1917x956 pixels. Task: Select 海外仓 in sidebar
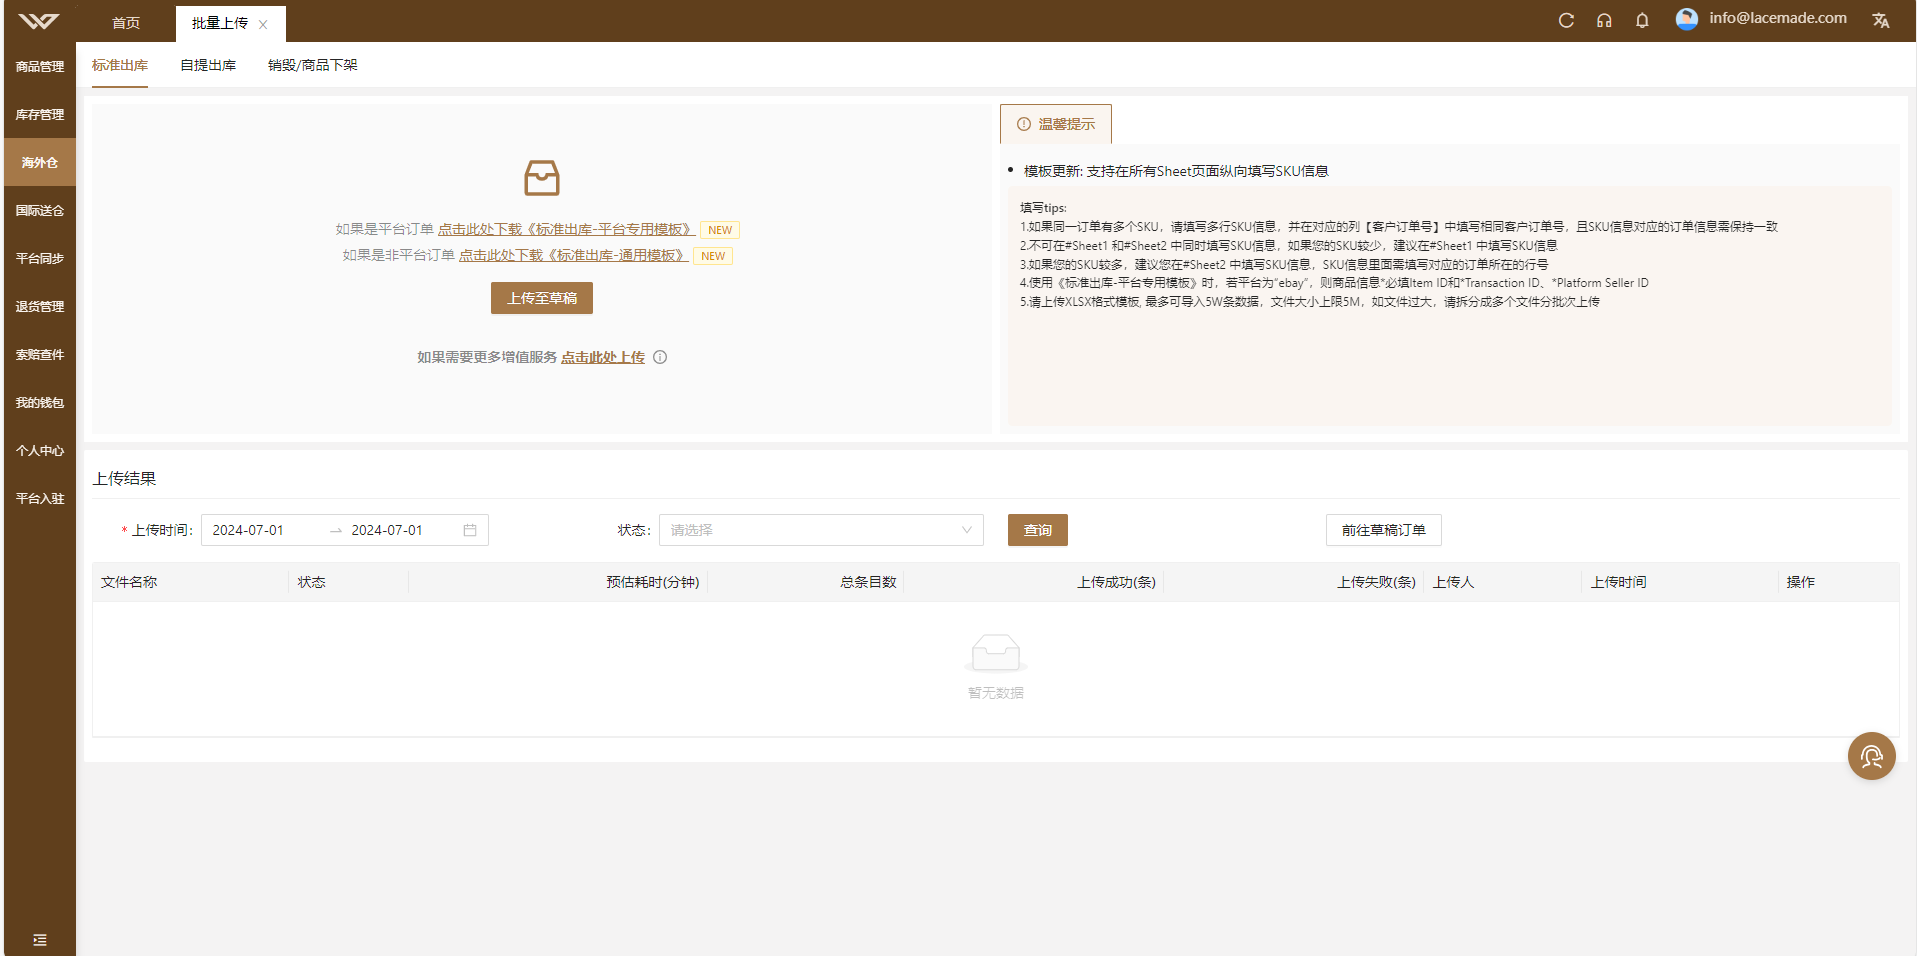click(40, 162)
